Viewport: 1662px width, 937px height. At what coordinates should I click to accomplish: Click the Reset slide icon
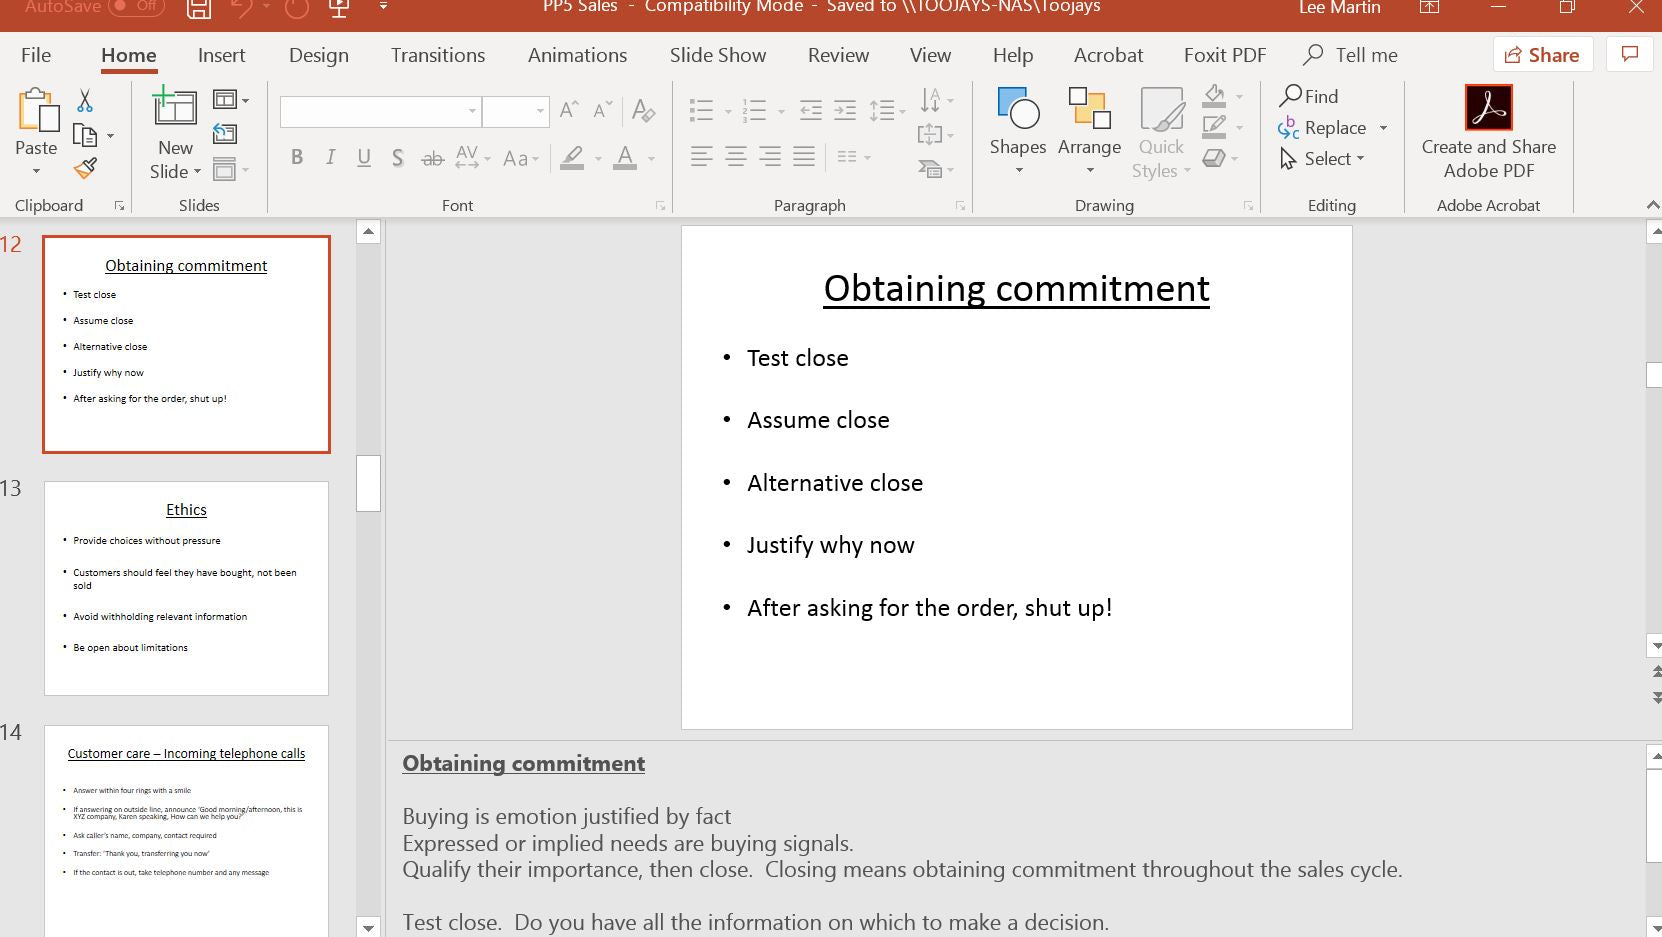click(x=225, y=134)
